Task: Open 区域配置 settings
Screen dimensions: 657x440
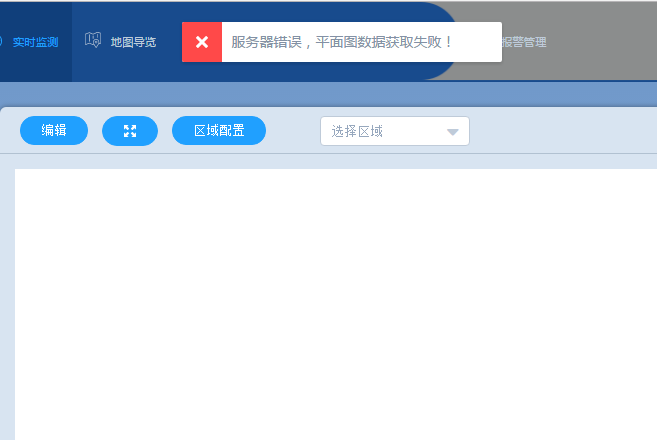Action: click(219, 131)
